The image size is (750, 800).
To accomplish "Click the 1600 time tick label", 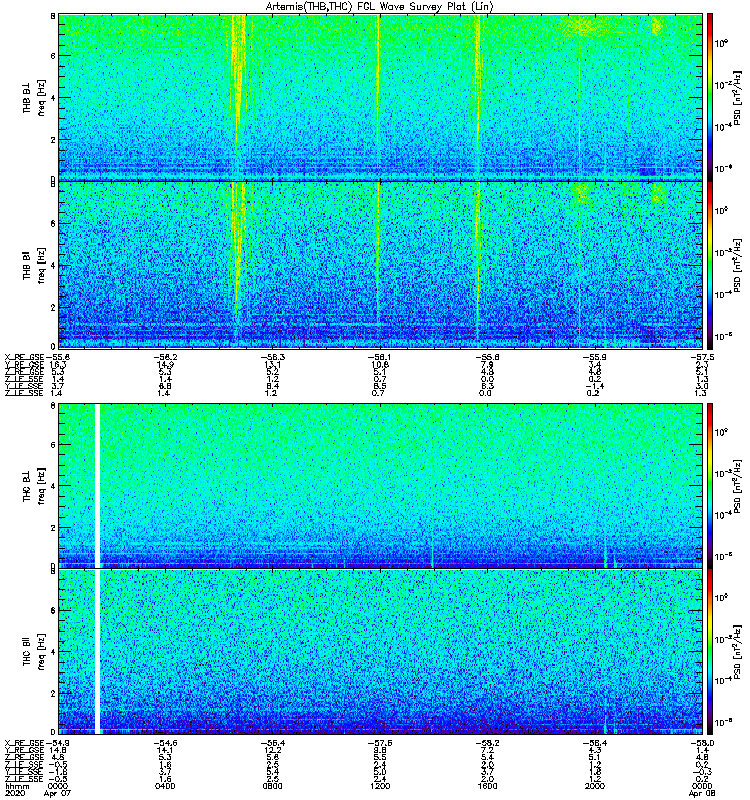I will pos(487,786).
